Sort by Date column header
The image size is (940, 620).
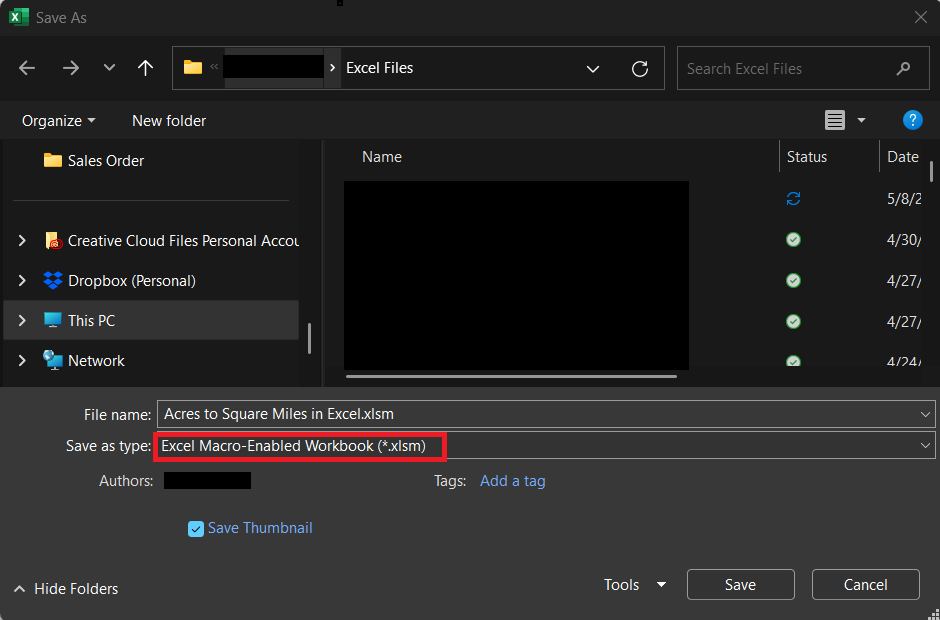coord(903,156)
